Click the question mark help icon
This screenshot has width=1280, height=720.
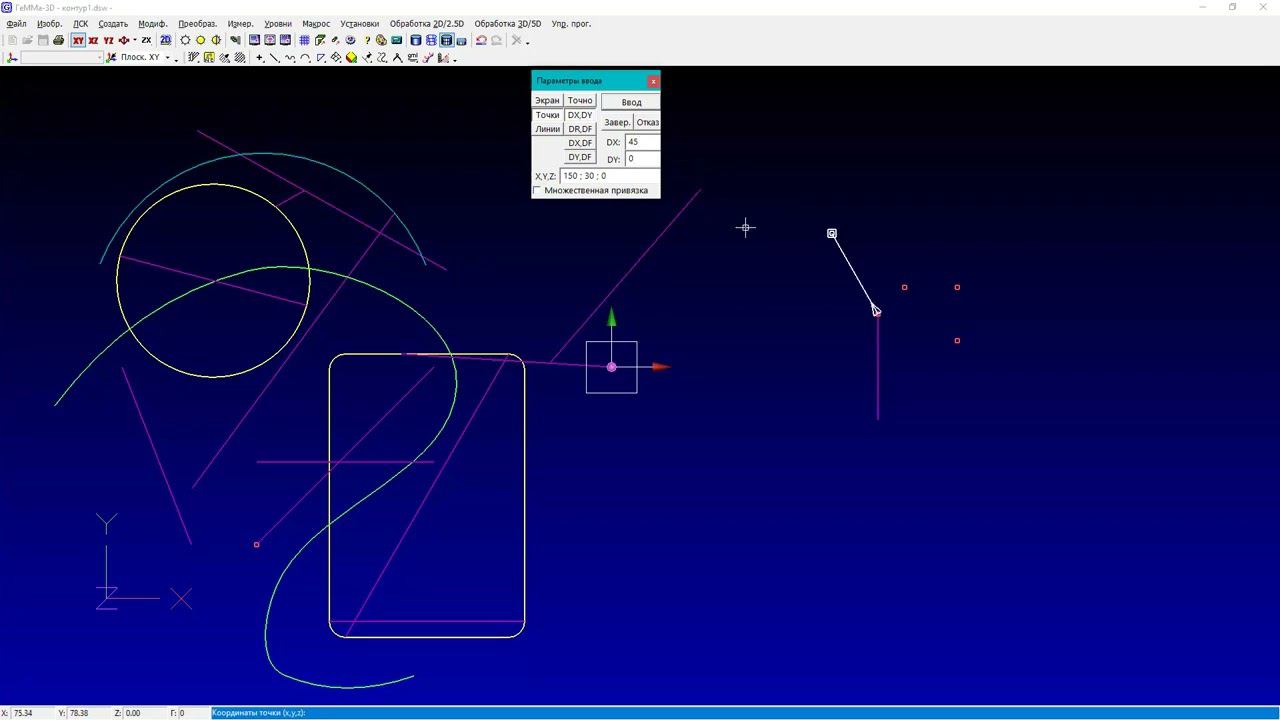point(365,41)
